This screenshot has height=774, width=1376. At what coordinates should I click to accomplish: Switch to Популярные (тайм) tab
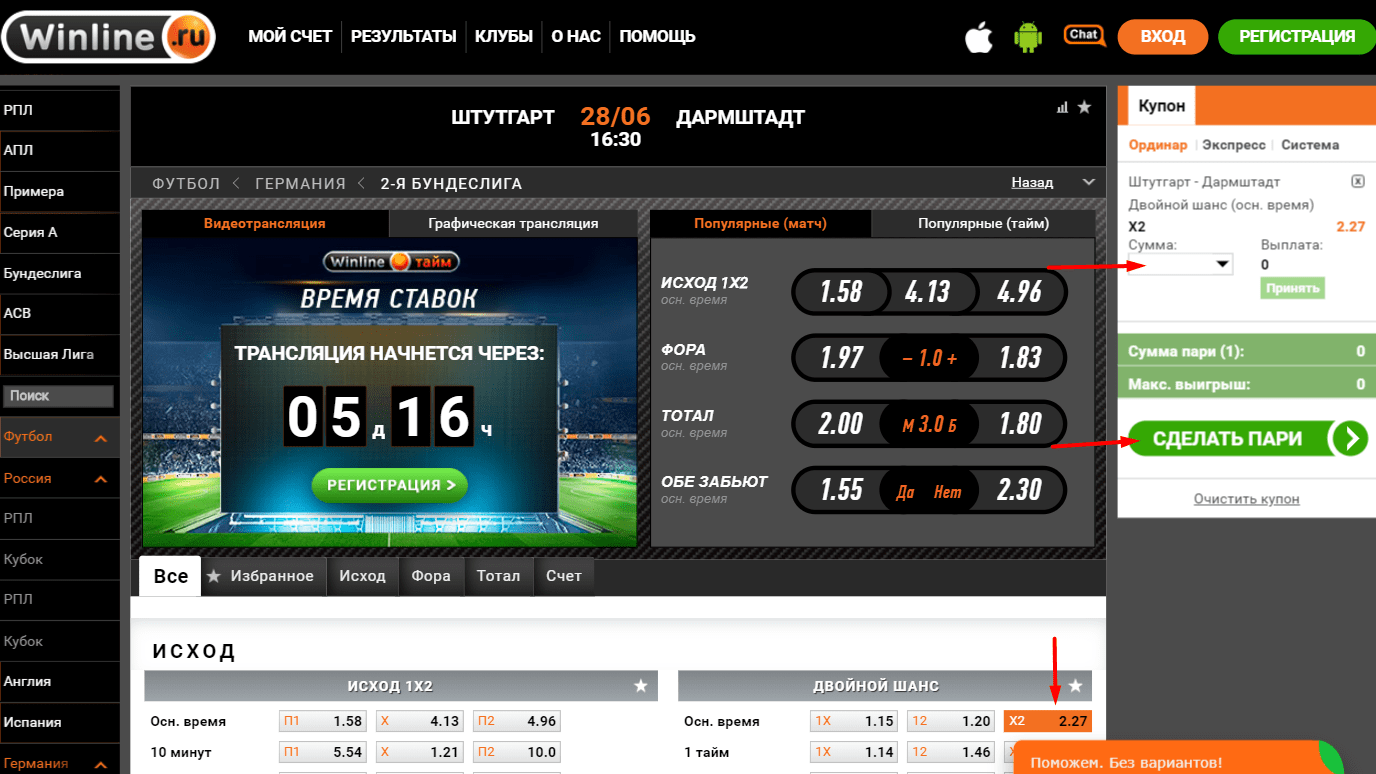click(x=984, y=223)
